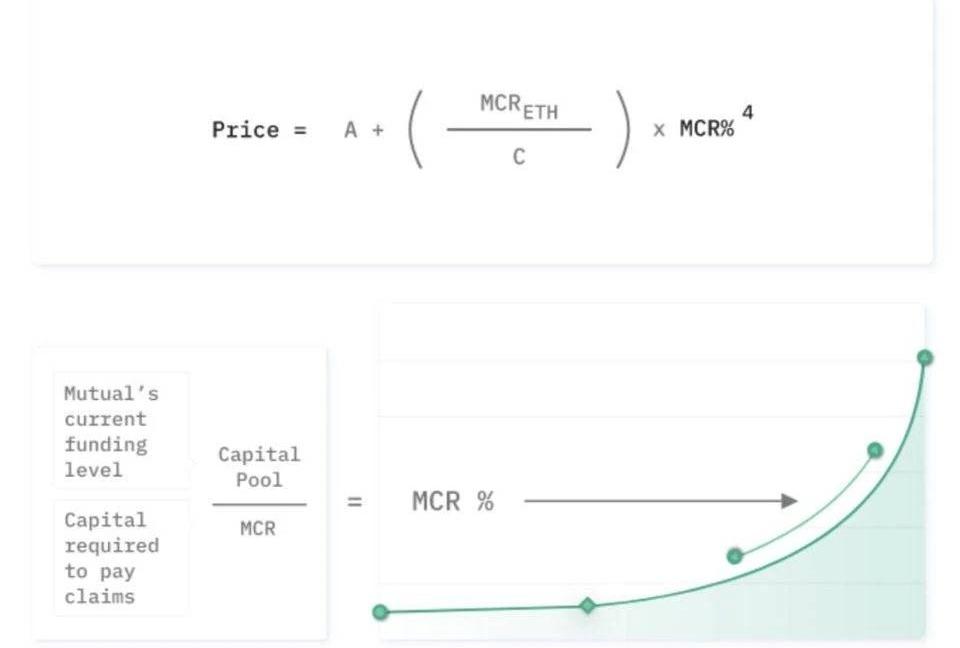
Task: Select the leftmost circle at curve start
Action: [x=380, y=612]
